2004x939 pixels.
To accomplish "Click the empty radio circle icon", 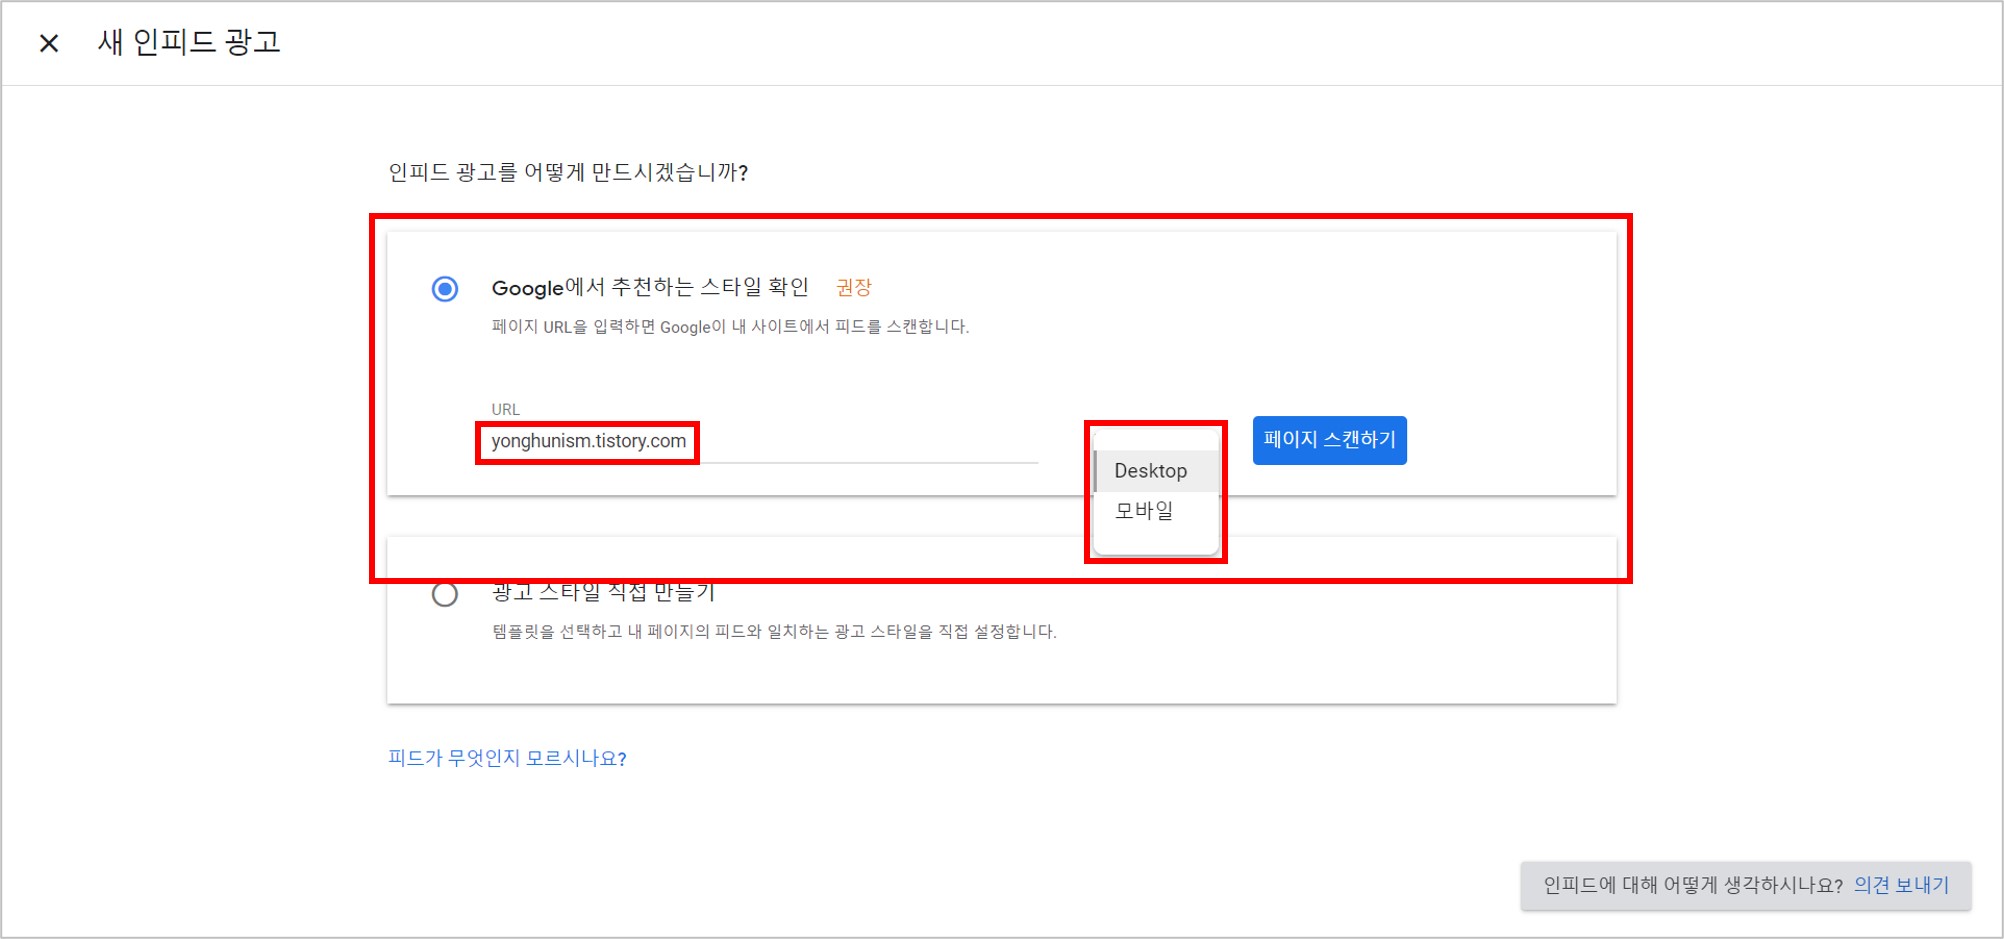I will point(443,592).
